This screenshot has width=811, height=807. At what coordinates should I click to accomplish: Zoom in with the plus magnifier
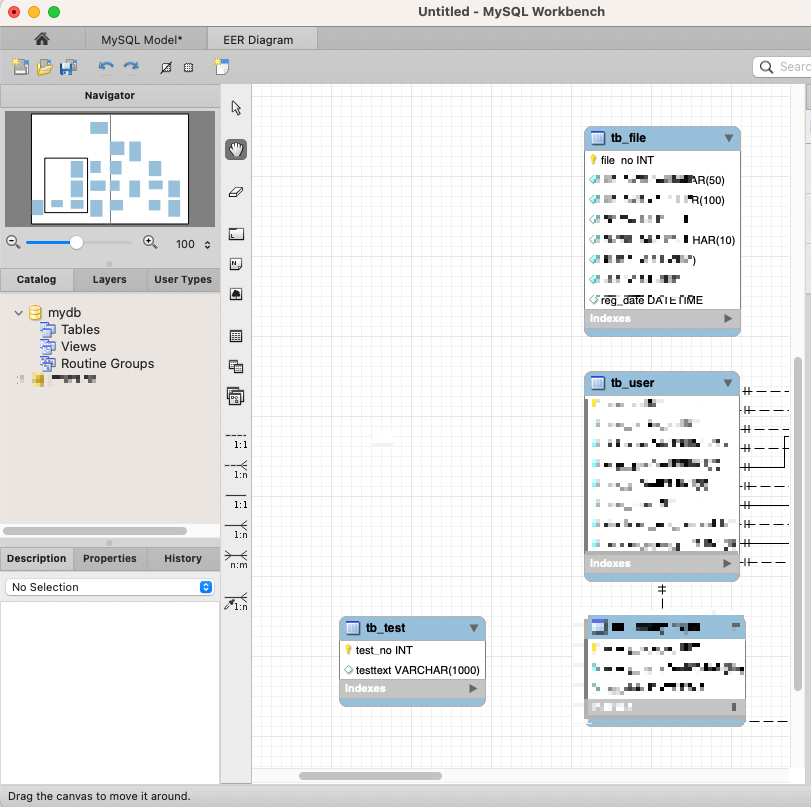(150, 242)
